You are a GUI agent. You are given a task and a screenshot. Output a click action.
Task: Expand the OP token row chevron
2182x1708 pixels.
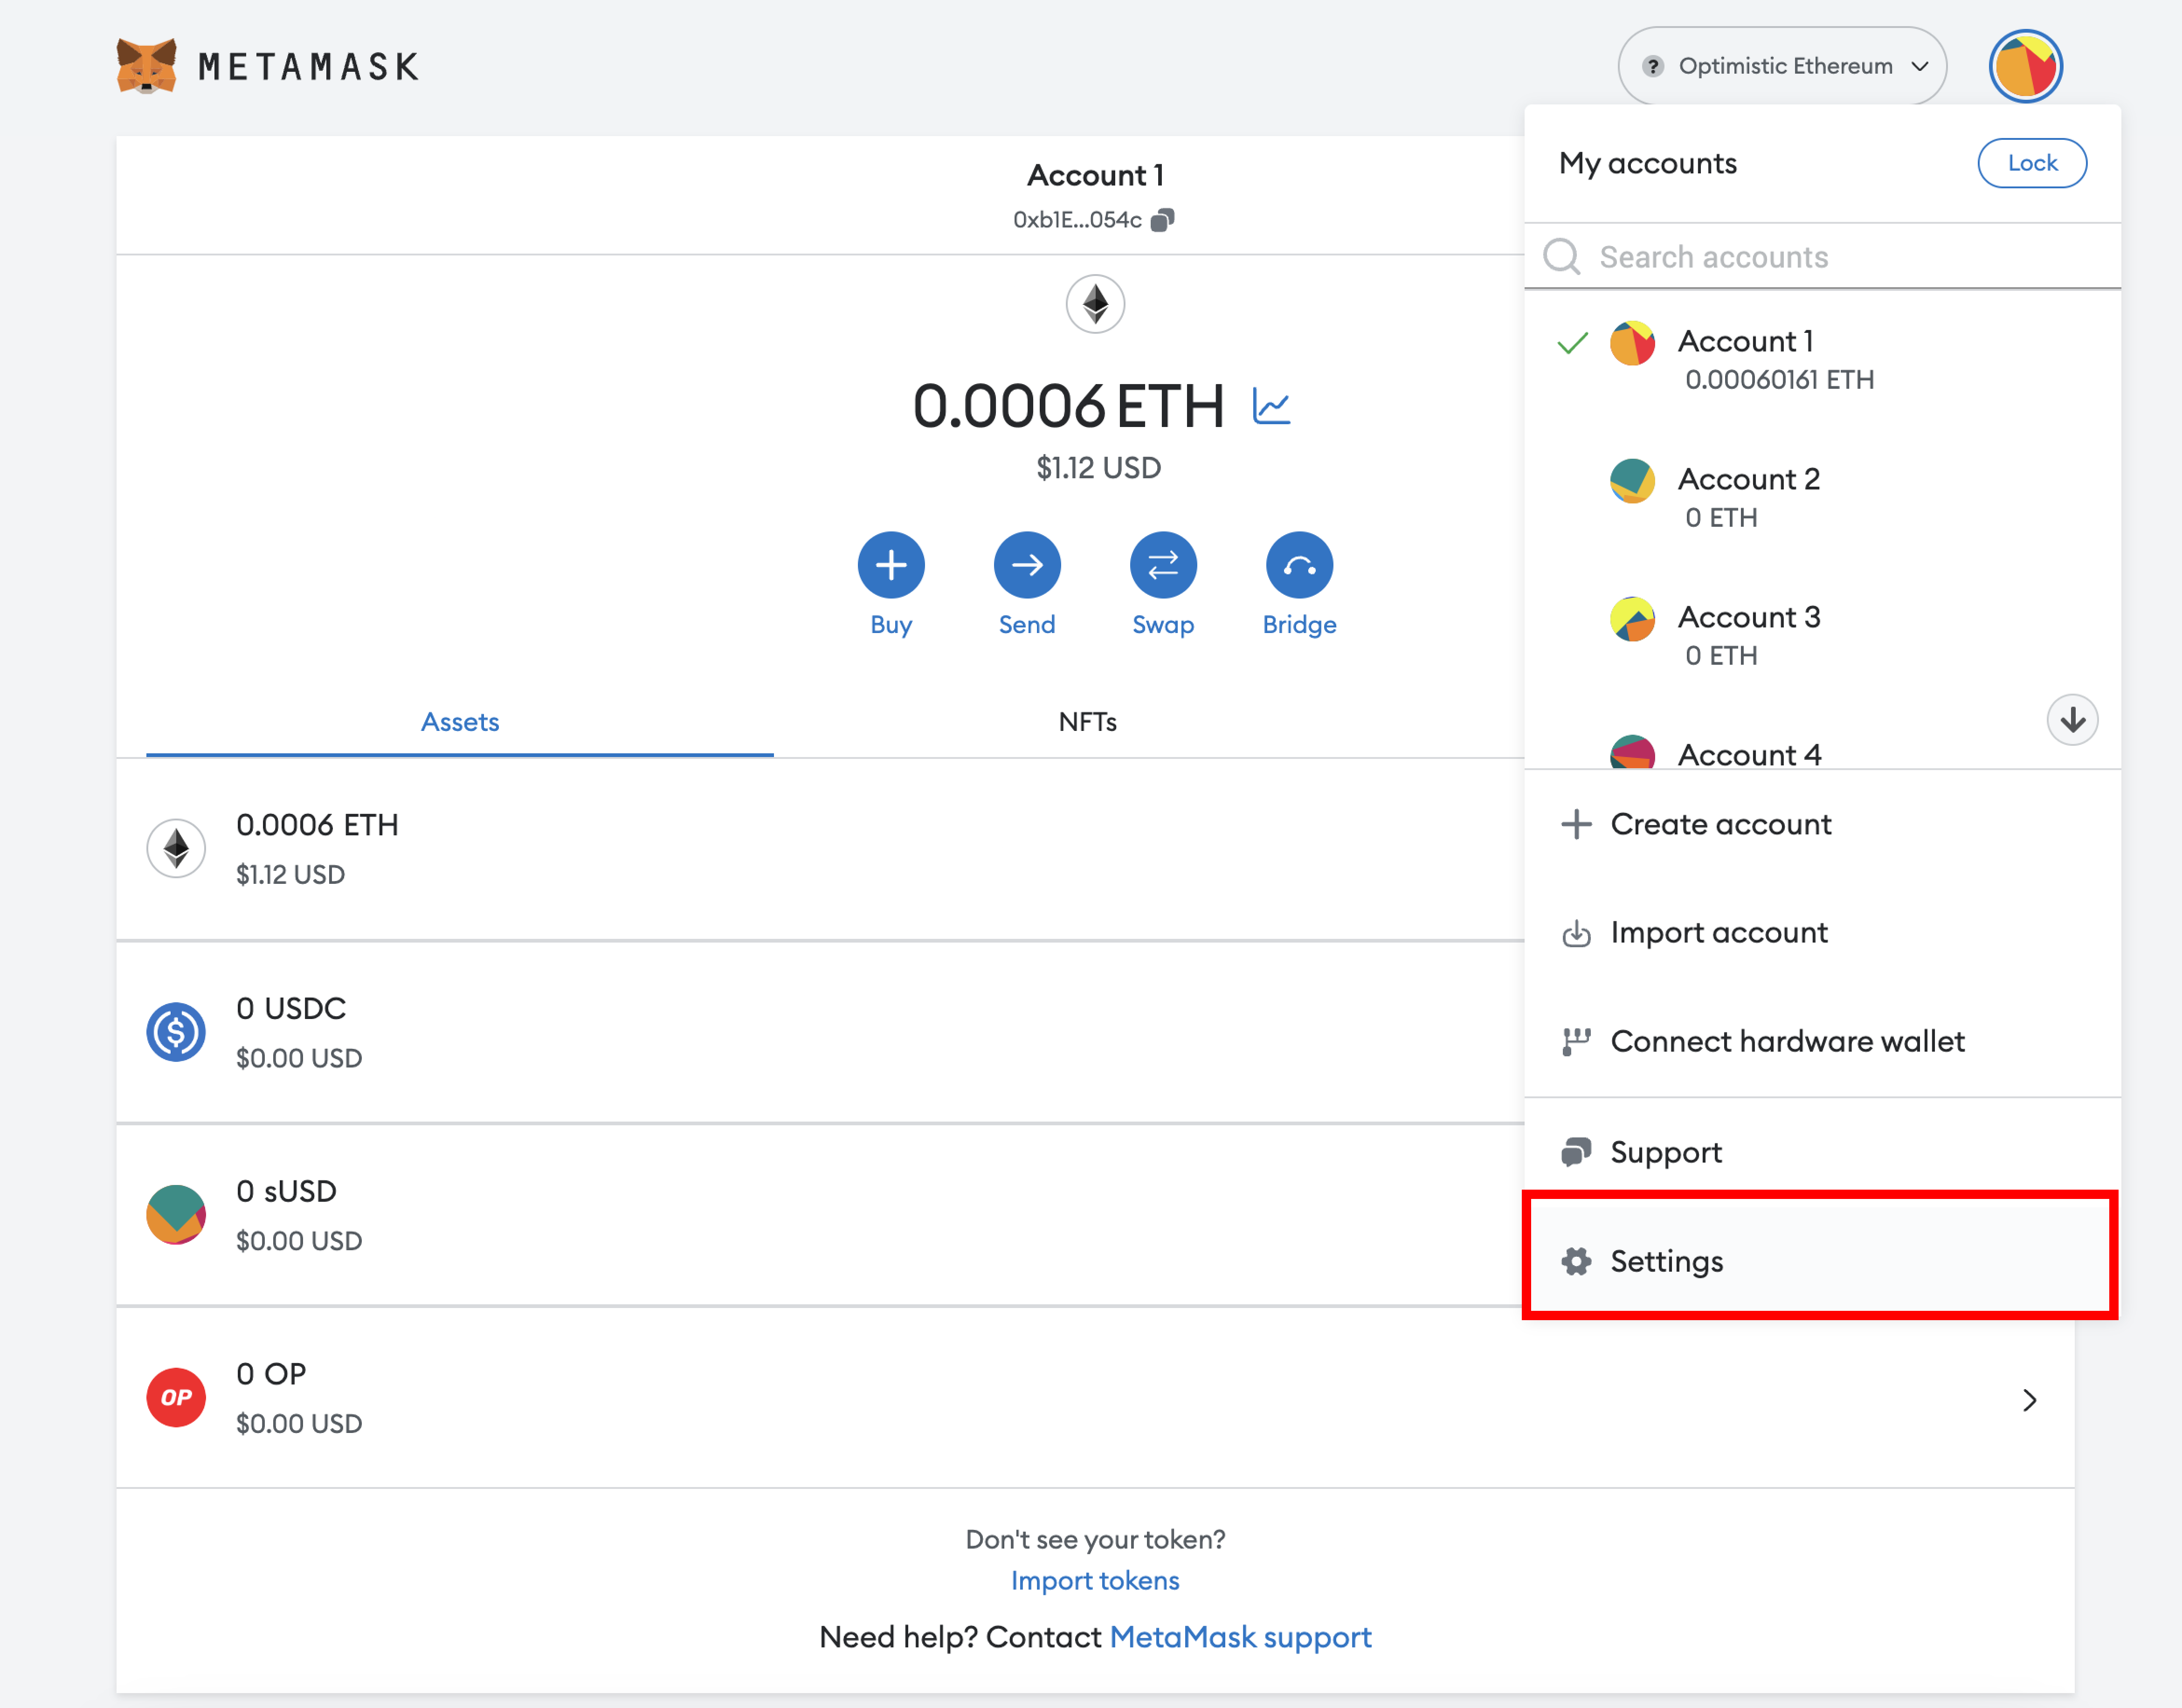(x=2028, y=1399)
